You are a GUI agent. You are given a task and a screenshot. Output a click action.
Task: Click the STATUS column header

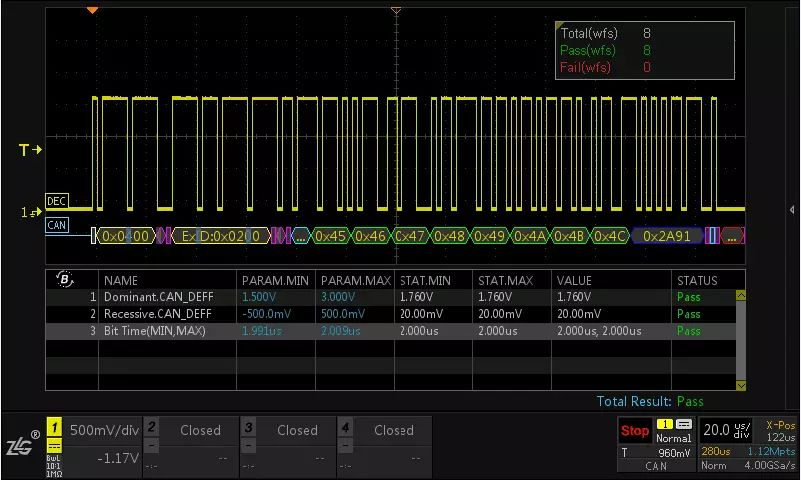point(697,280)
